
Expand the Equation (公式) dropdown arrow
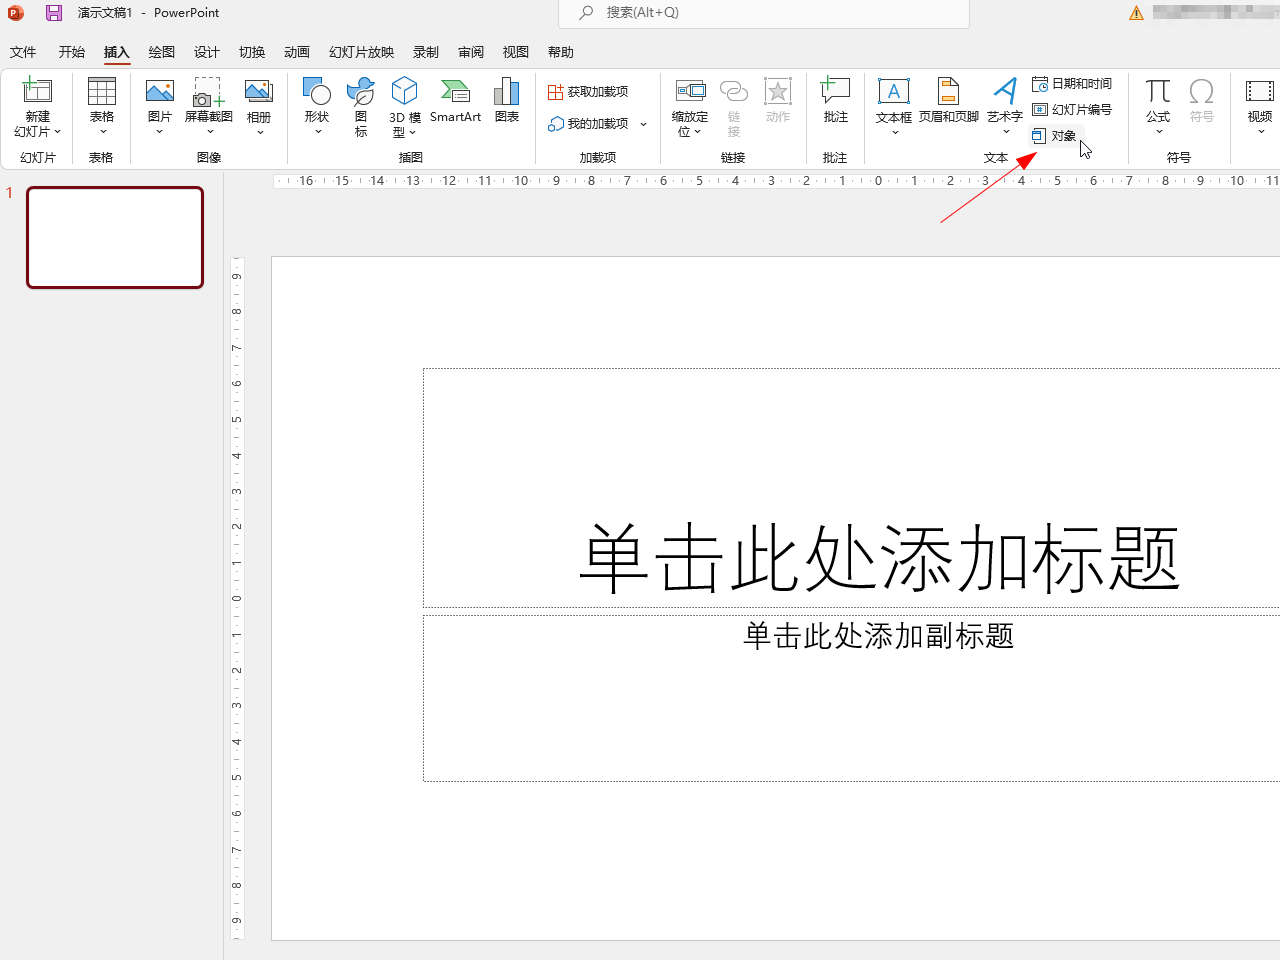coord(1158,132)
